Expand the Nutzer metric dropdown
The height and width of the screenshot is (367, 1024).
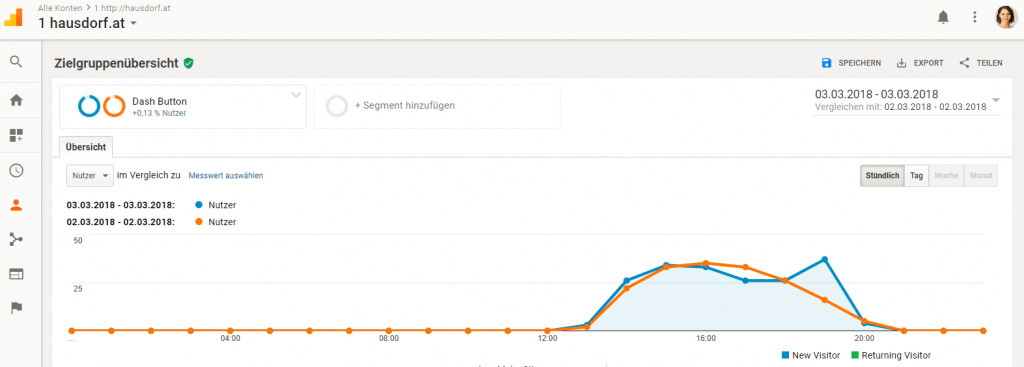point(90,176)
